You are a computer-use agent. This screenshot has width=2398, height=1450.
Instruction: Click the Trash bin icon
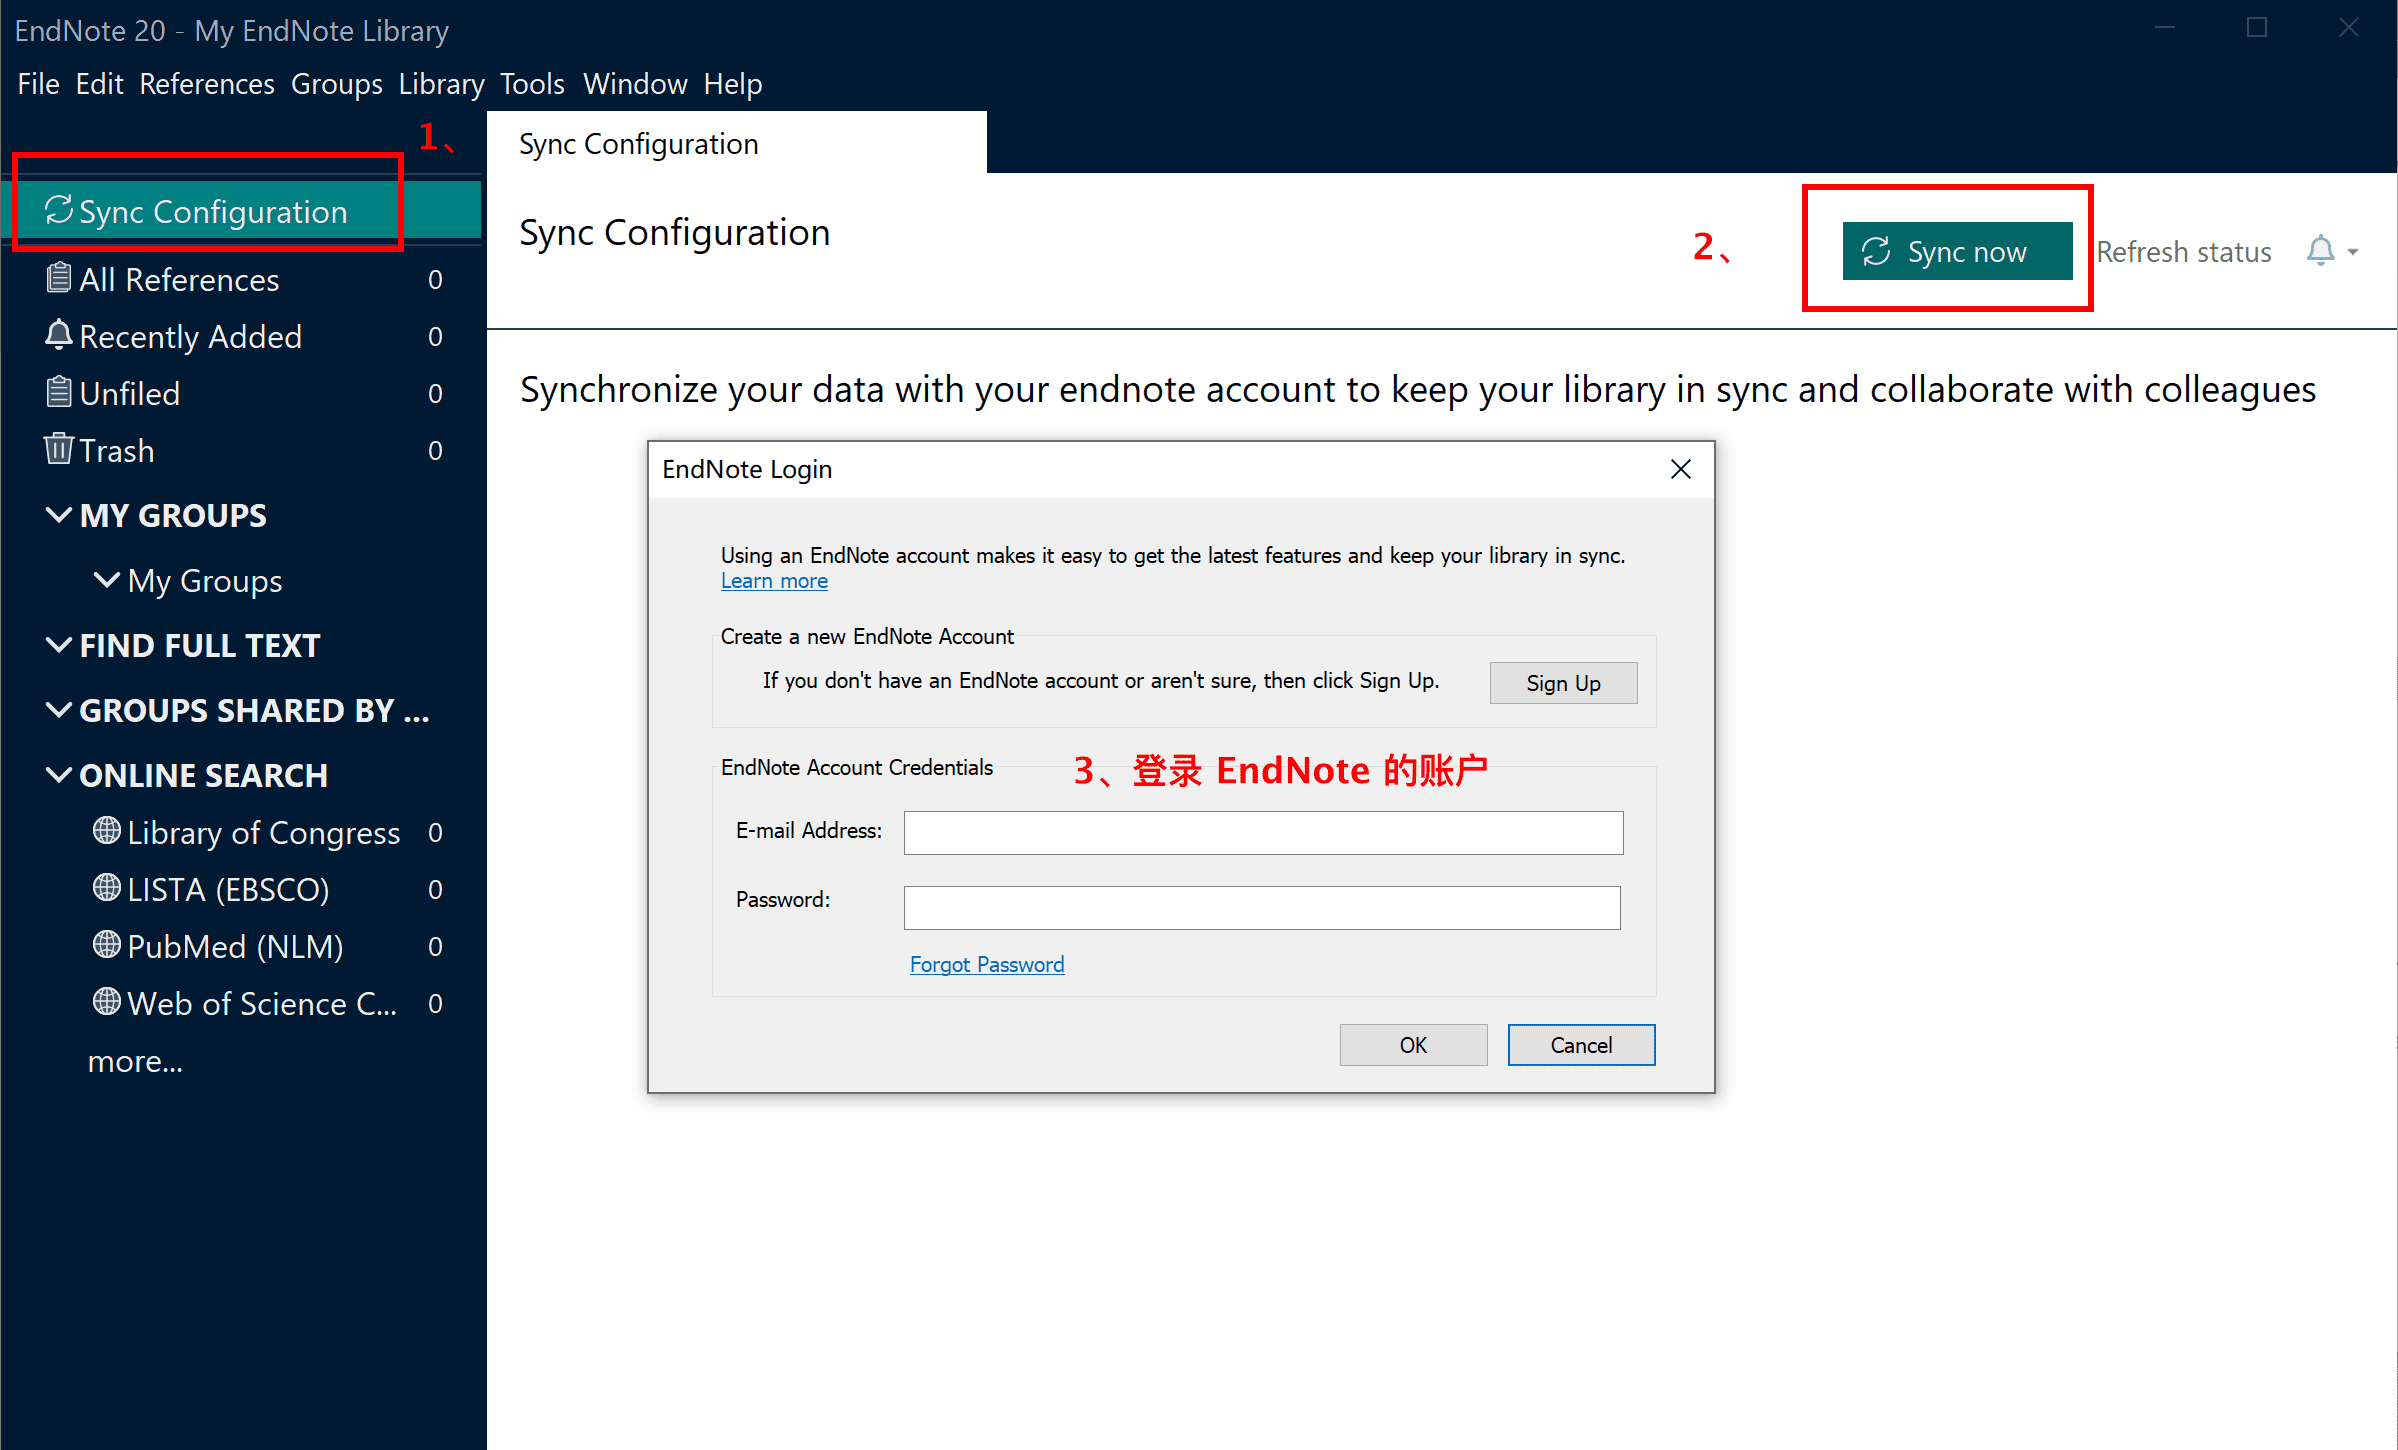58,449
